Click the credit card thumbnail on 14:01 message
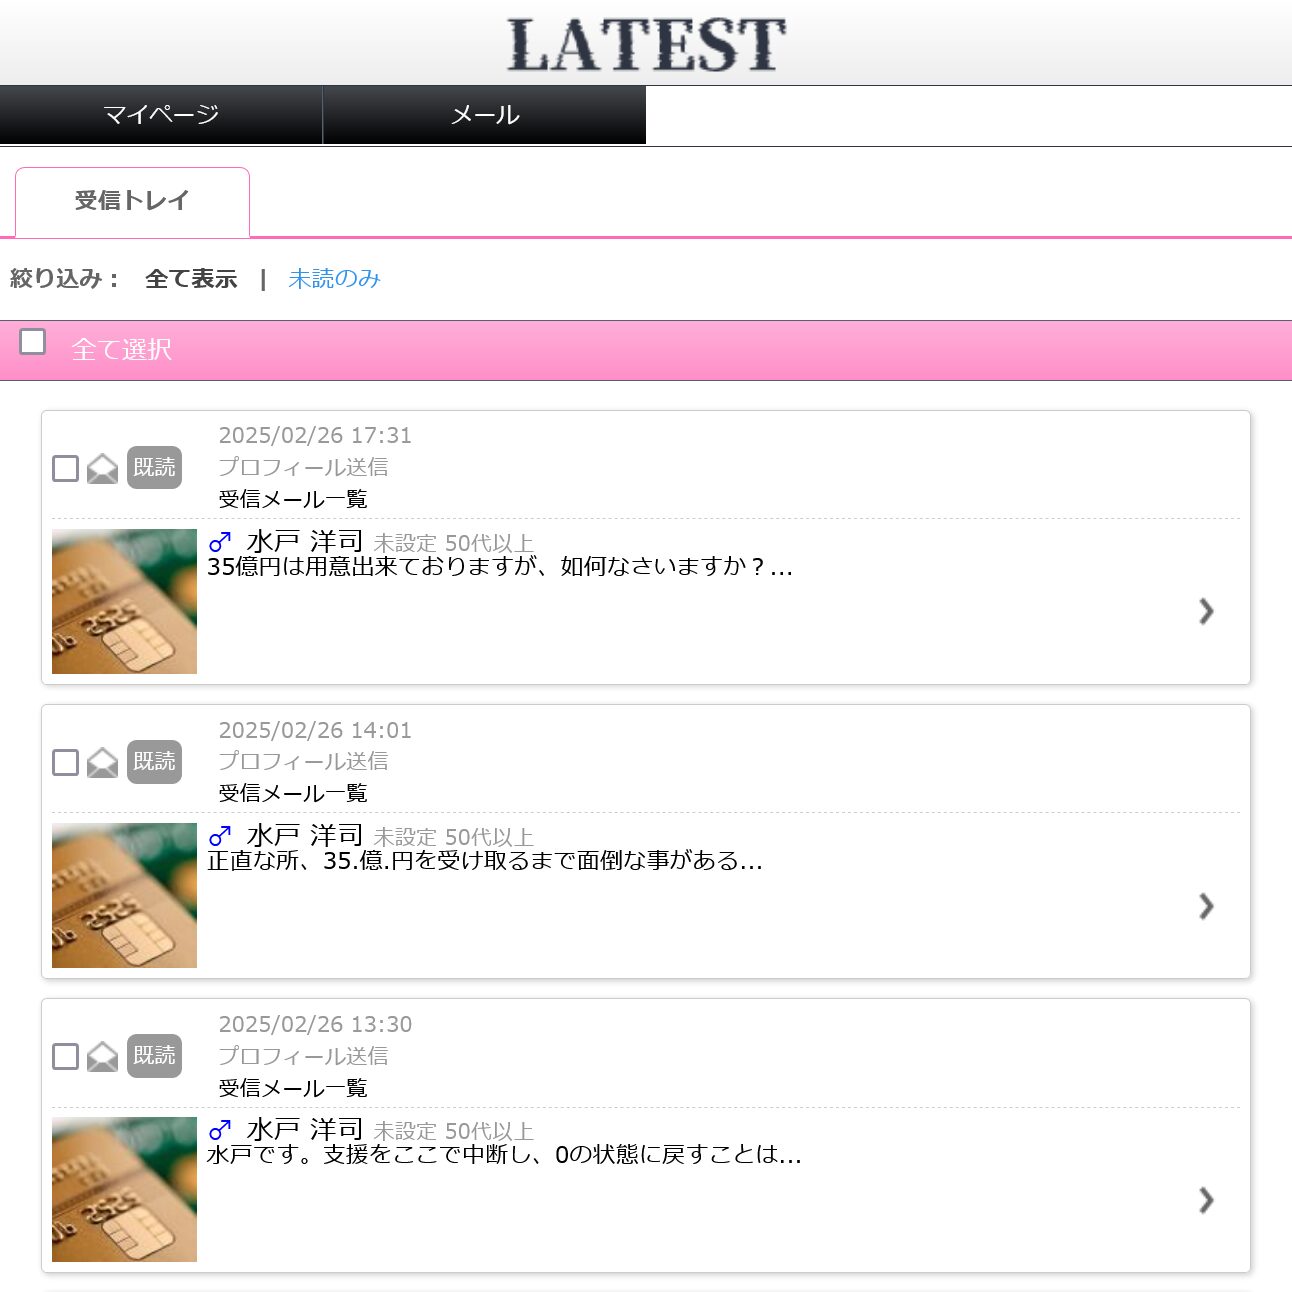1292x1292 pixels. 124,895
